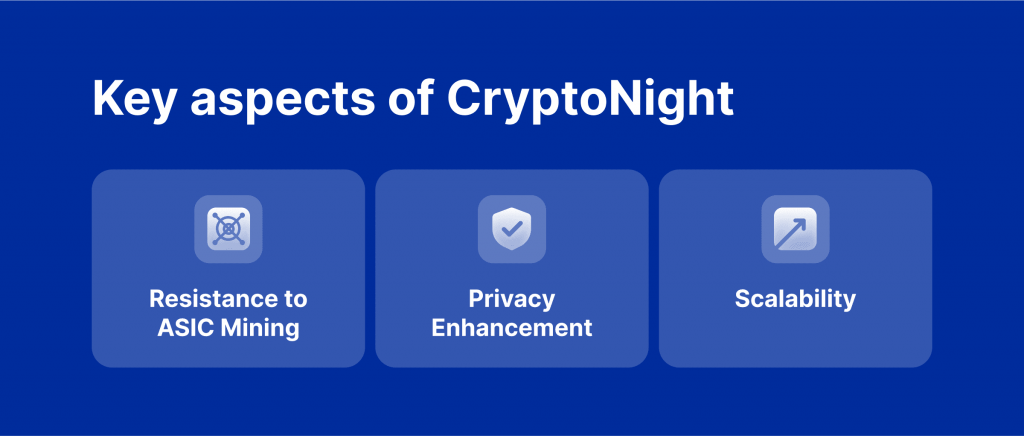Click the rounded tile behind shield icon
Viewport: 1024px width, 436px height.
pyautogui.click(x=511, y=229)
